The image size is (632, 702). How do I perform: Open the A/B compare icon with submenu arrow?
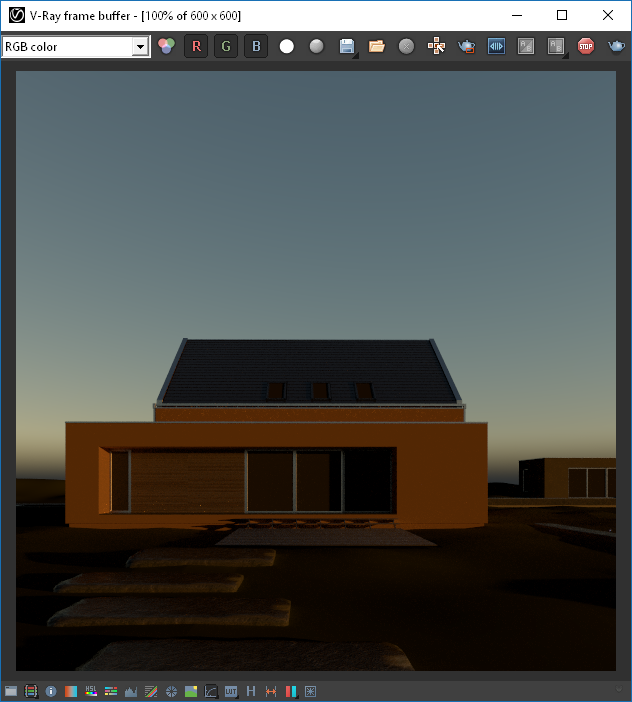(556, 46)
